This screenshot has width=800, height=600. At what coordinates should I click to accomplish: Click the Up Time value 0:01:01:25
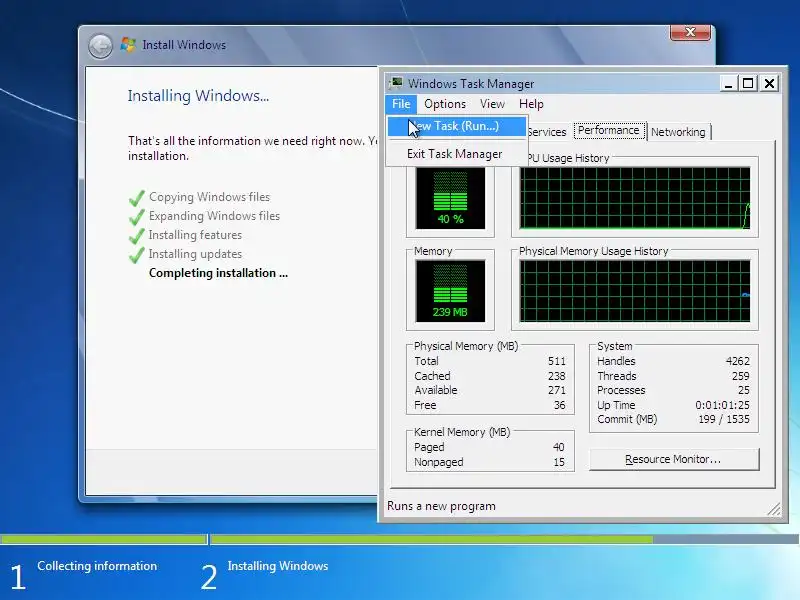tap(722, 405)
